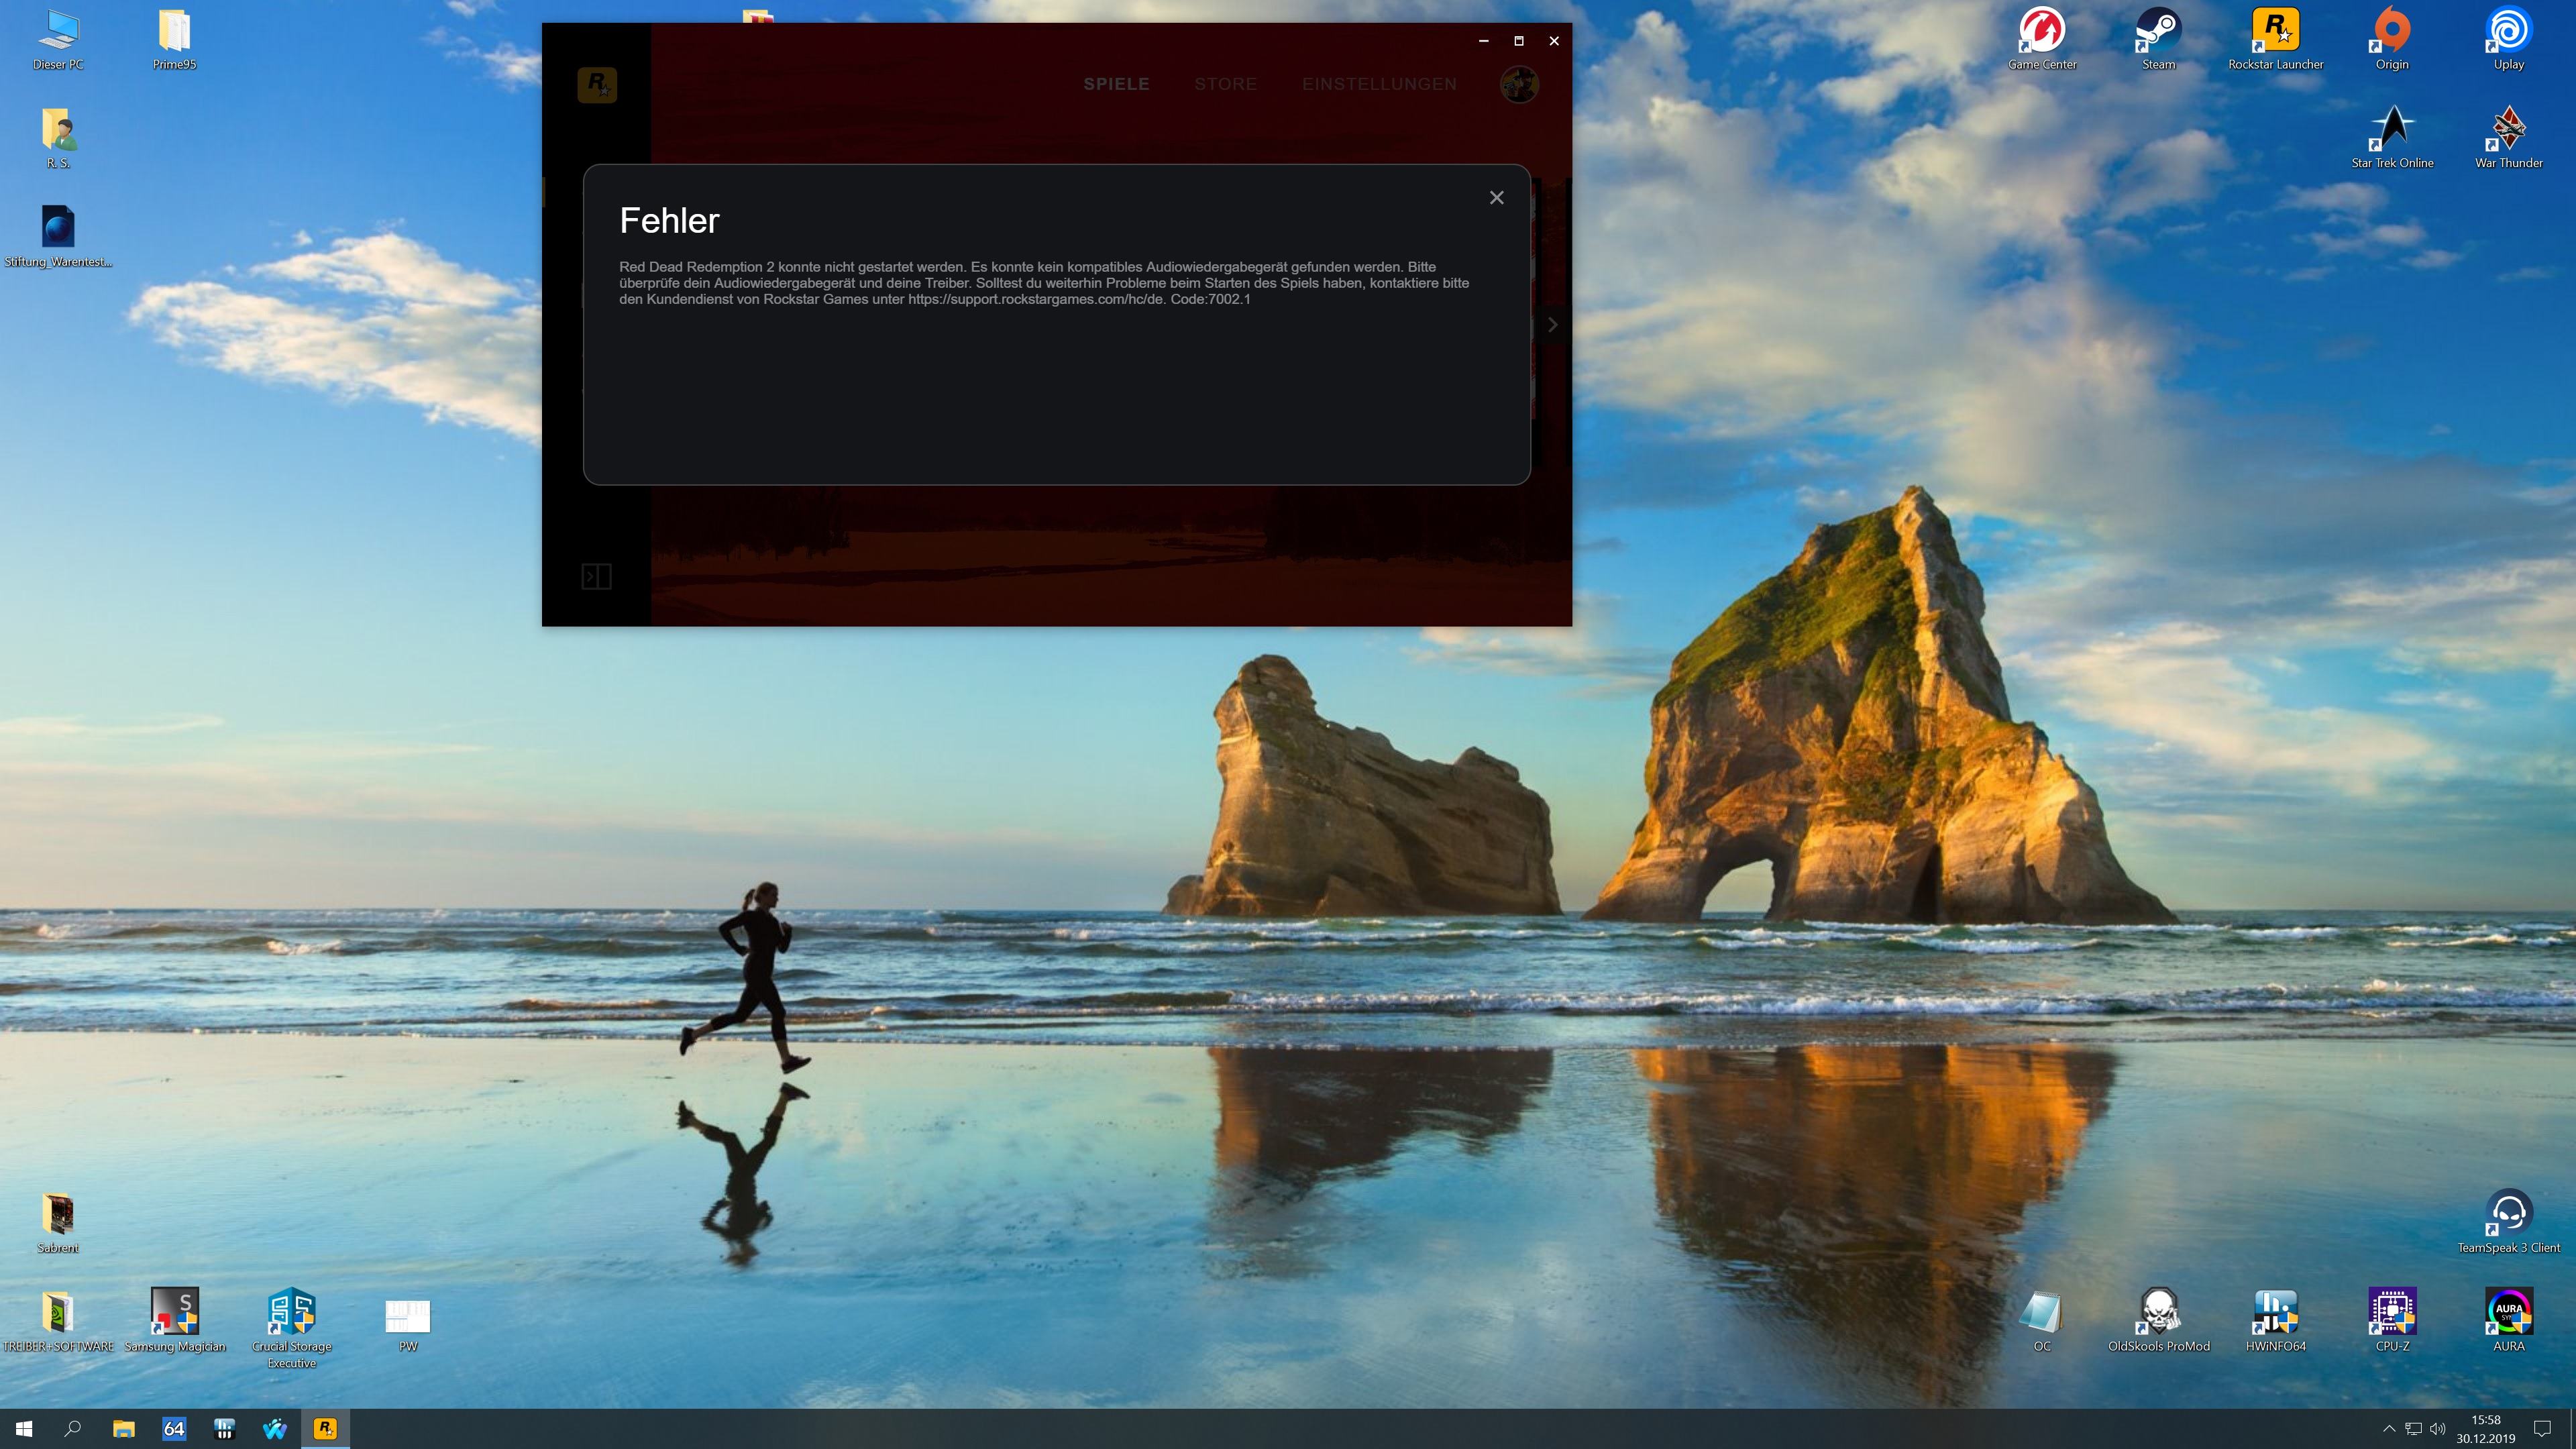Close the Fehler error dialog
Screen dimensions: 2576x1449
(1496, 198)
